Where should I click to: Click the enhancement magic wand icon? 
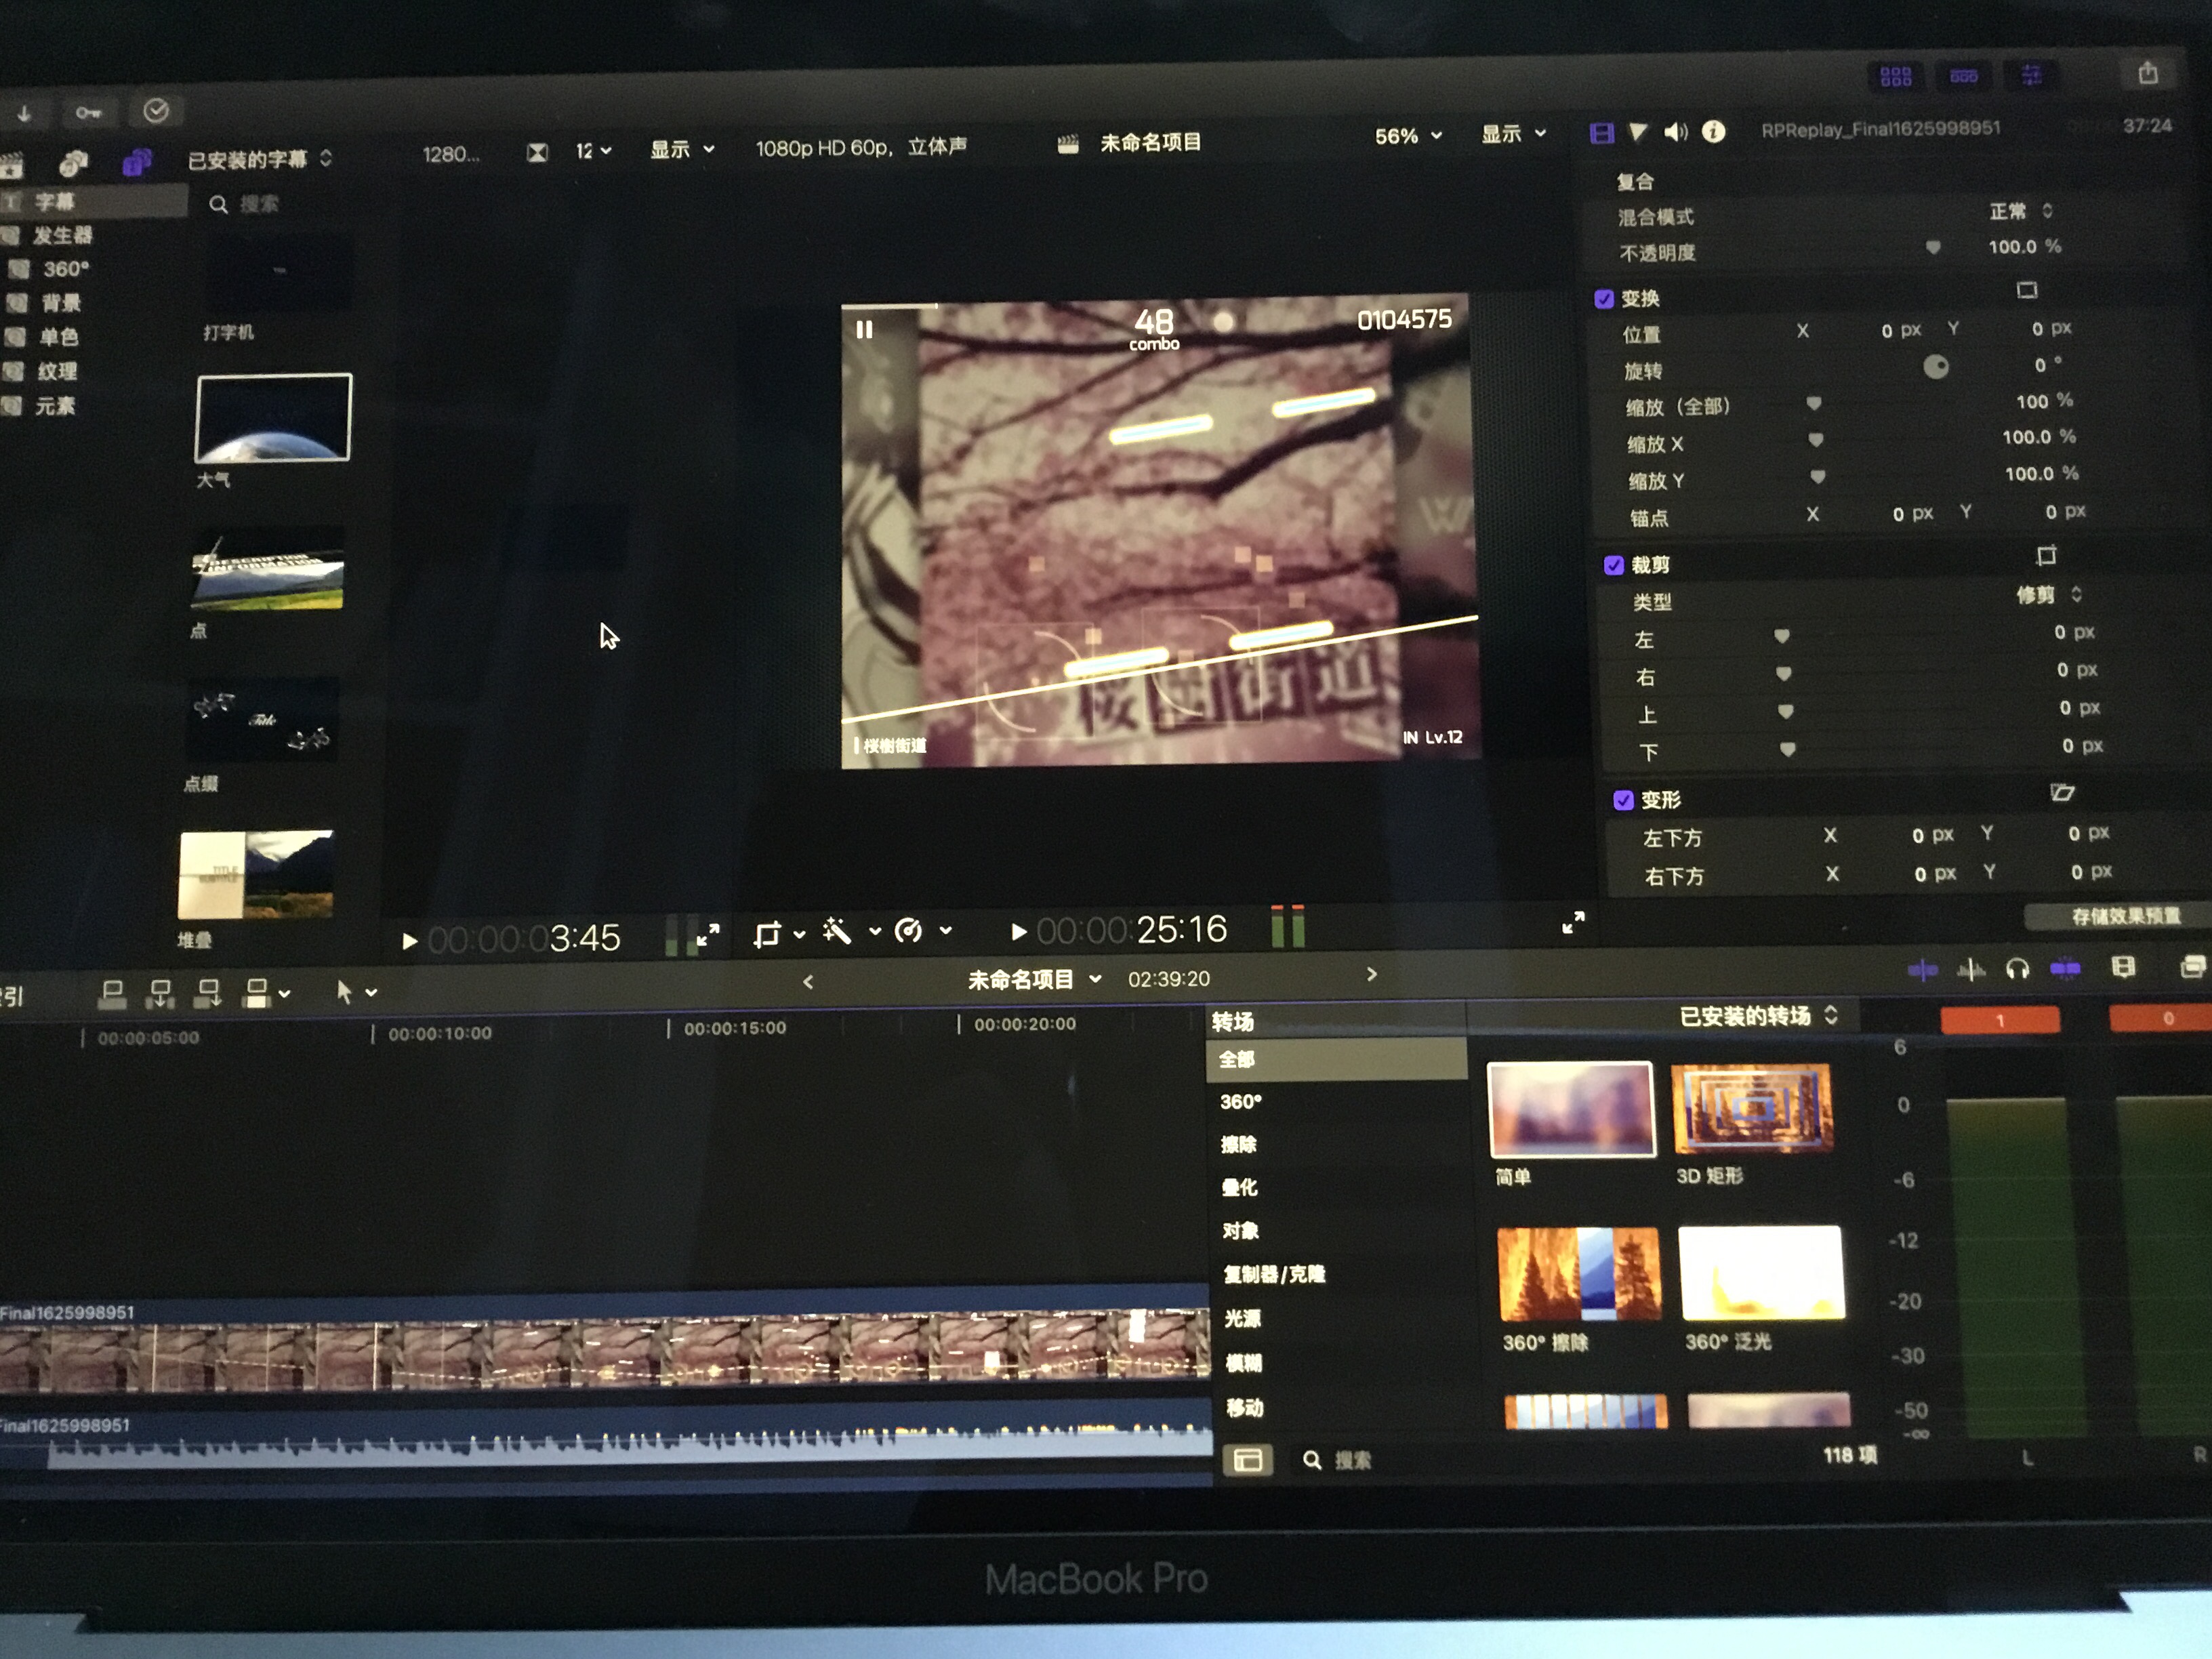837,932
